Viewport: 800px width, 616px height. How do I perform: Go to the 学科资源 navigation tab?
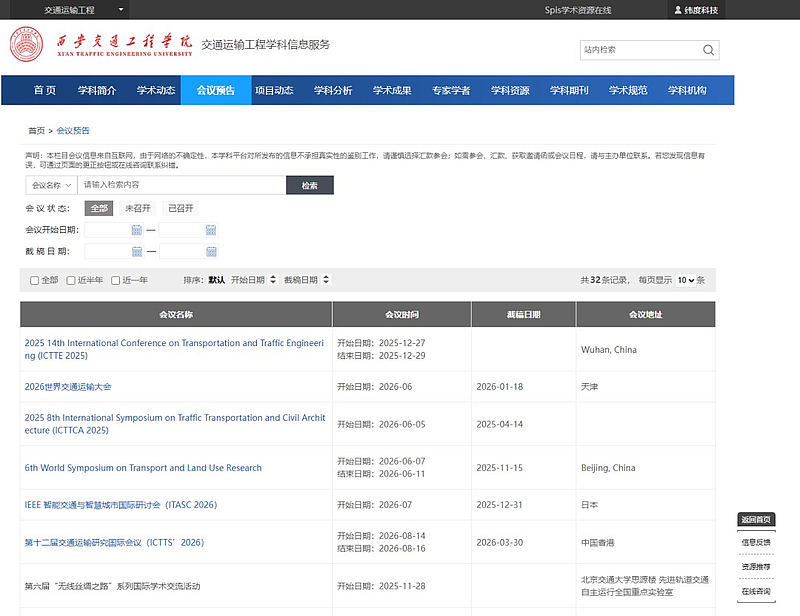[x=510, y=90]
